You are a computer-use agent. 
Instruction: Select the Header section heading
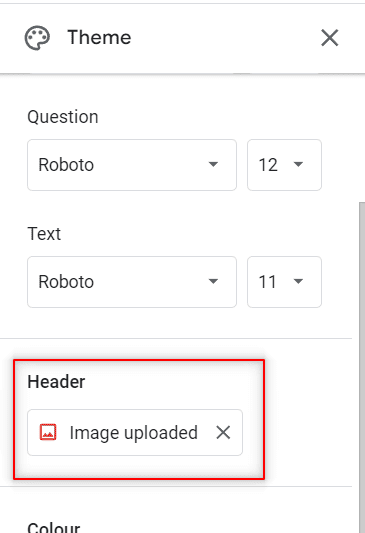(x=56, y=381)
